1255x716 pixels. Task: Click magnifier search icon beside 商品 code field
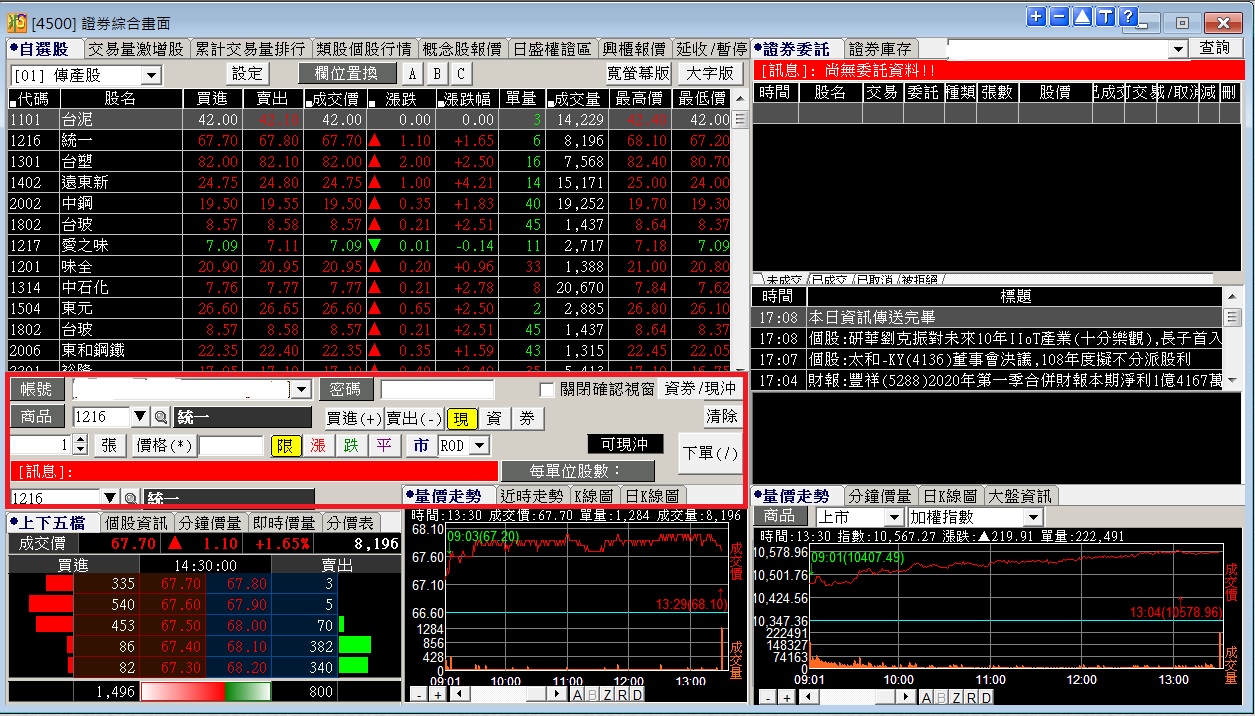click(x=160, y=418)
